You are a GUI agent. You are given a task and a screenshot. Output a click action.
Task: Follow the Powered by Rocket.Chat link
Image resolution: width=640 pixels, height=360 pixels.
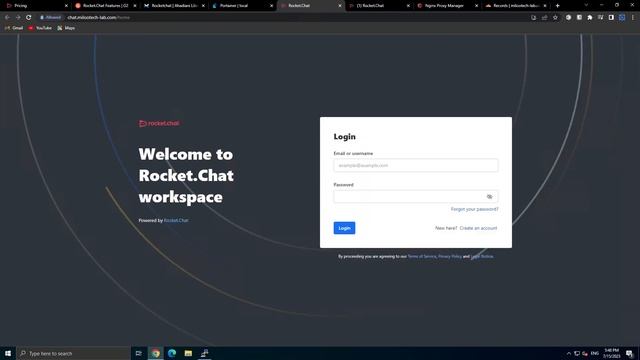[176, 220]
